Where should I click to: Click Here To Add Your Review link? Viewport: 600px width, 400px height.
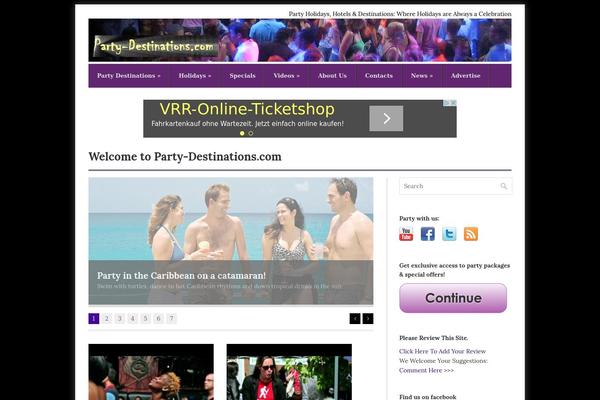pos(442,351)
